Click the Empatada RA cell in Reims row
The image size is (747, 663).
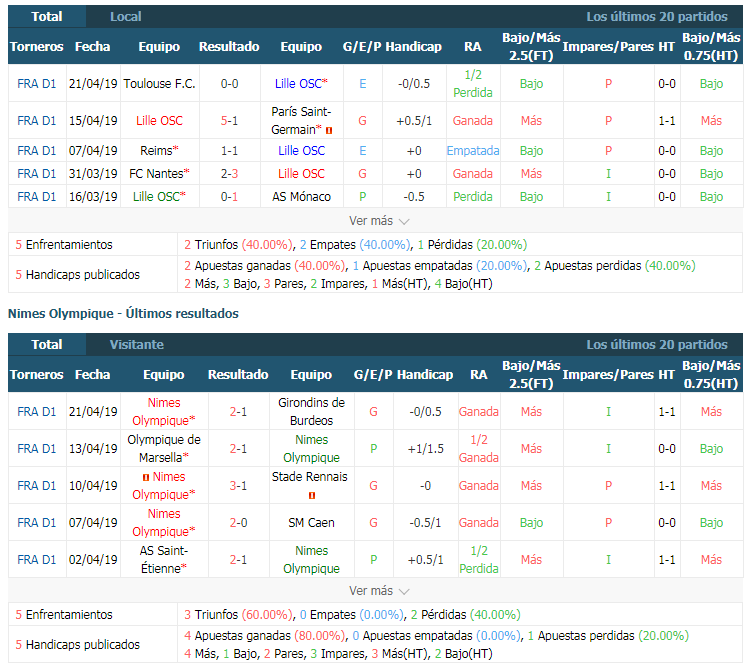coord(473,151)
